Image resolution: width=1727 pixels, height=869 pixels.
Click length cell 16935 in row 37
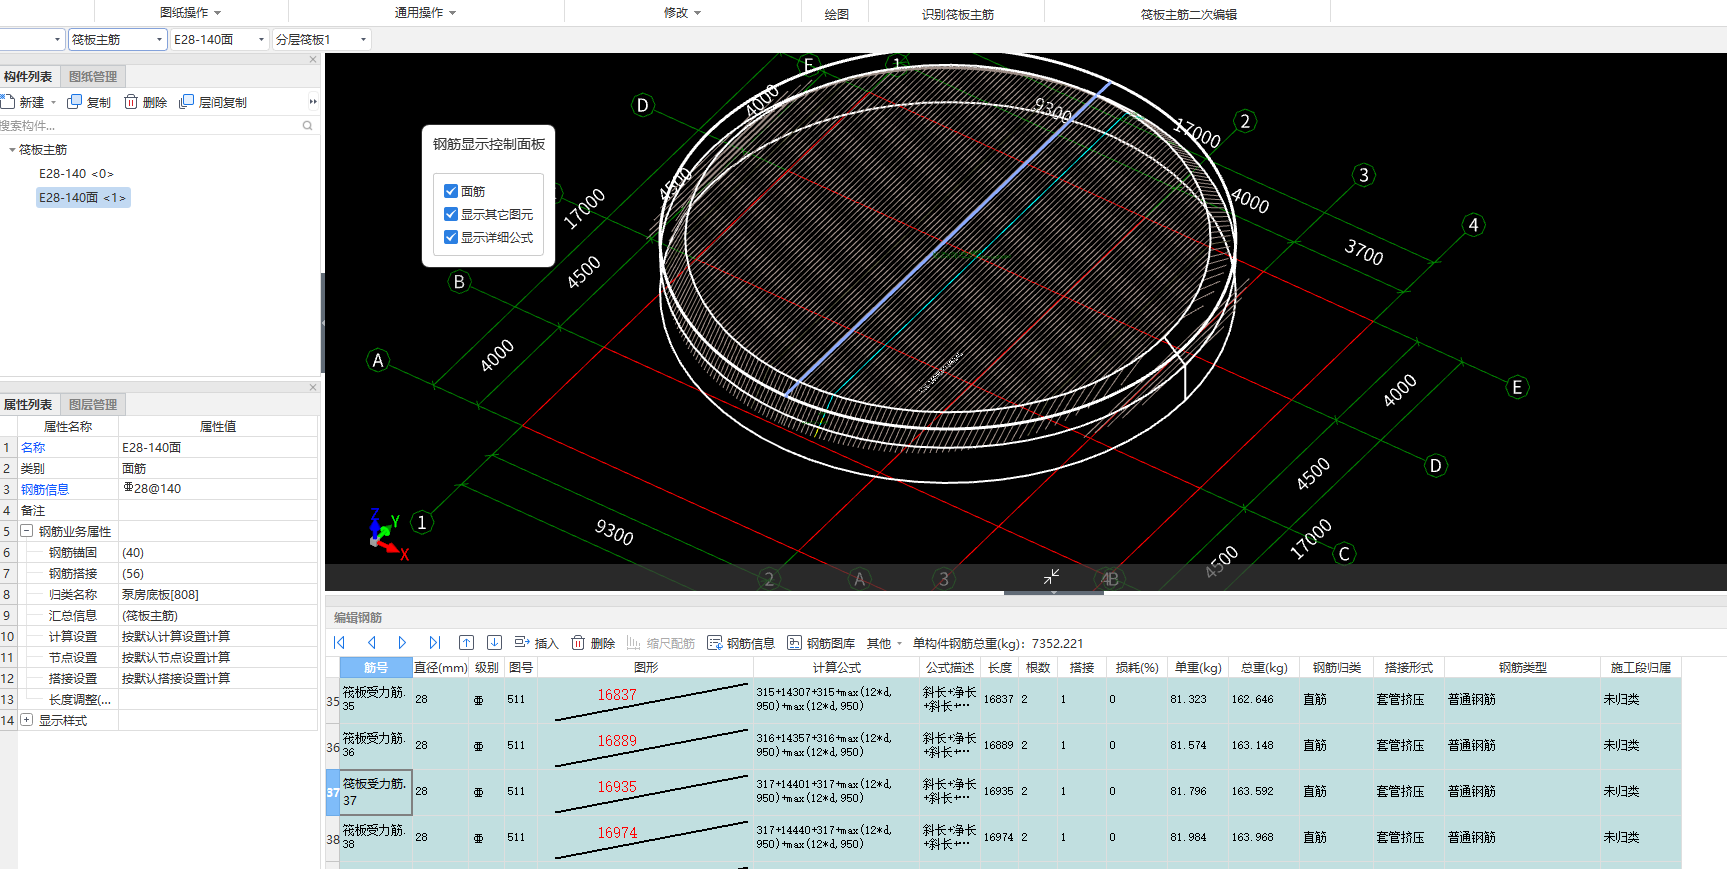998,791
